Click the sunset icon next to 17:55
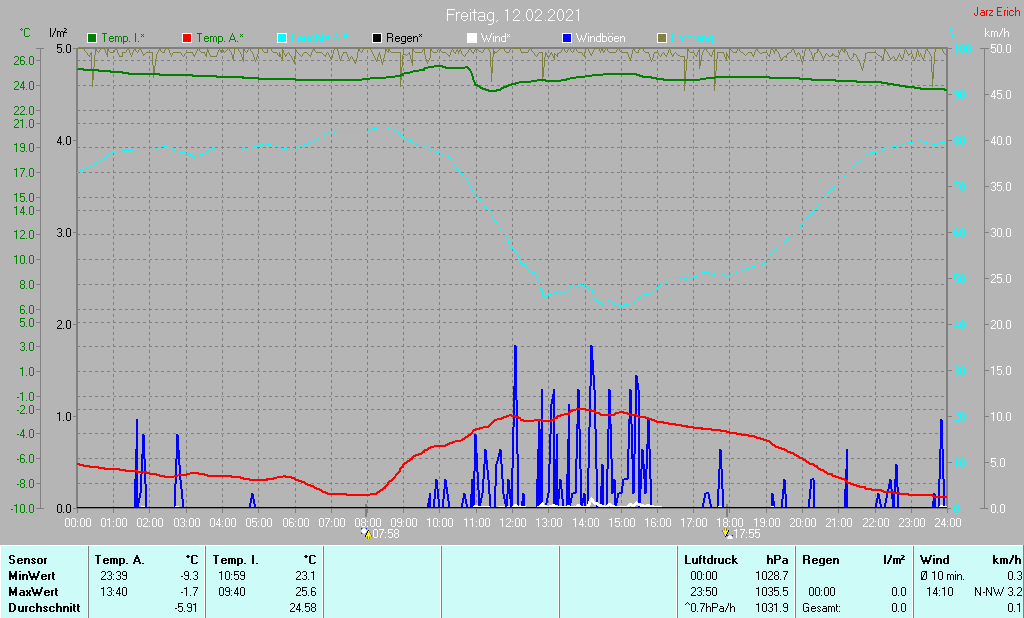1024x618 pixels. click(727, 534)
